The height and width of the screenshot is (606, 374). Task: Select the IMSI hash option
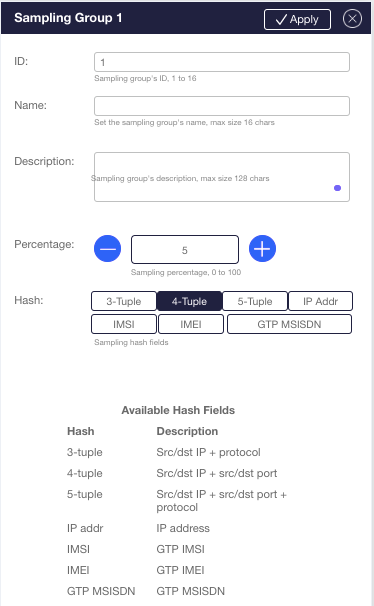[x=124, y=324]
